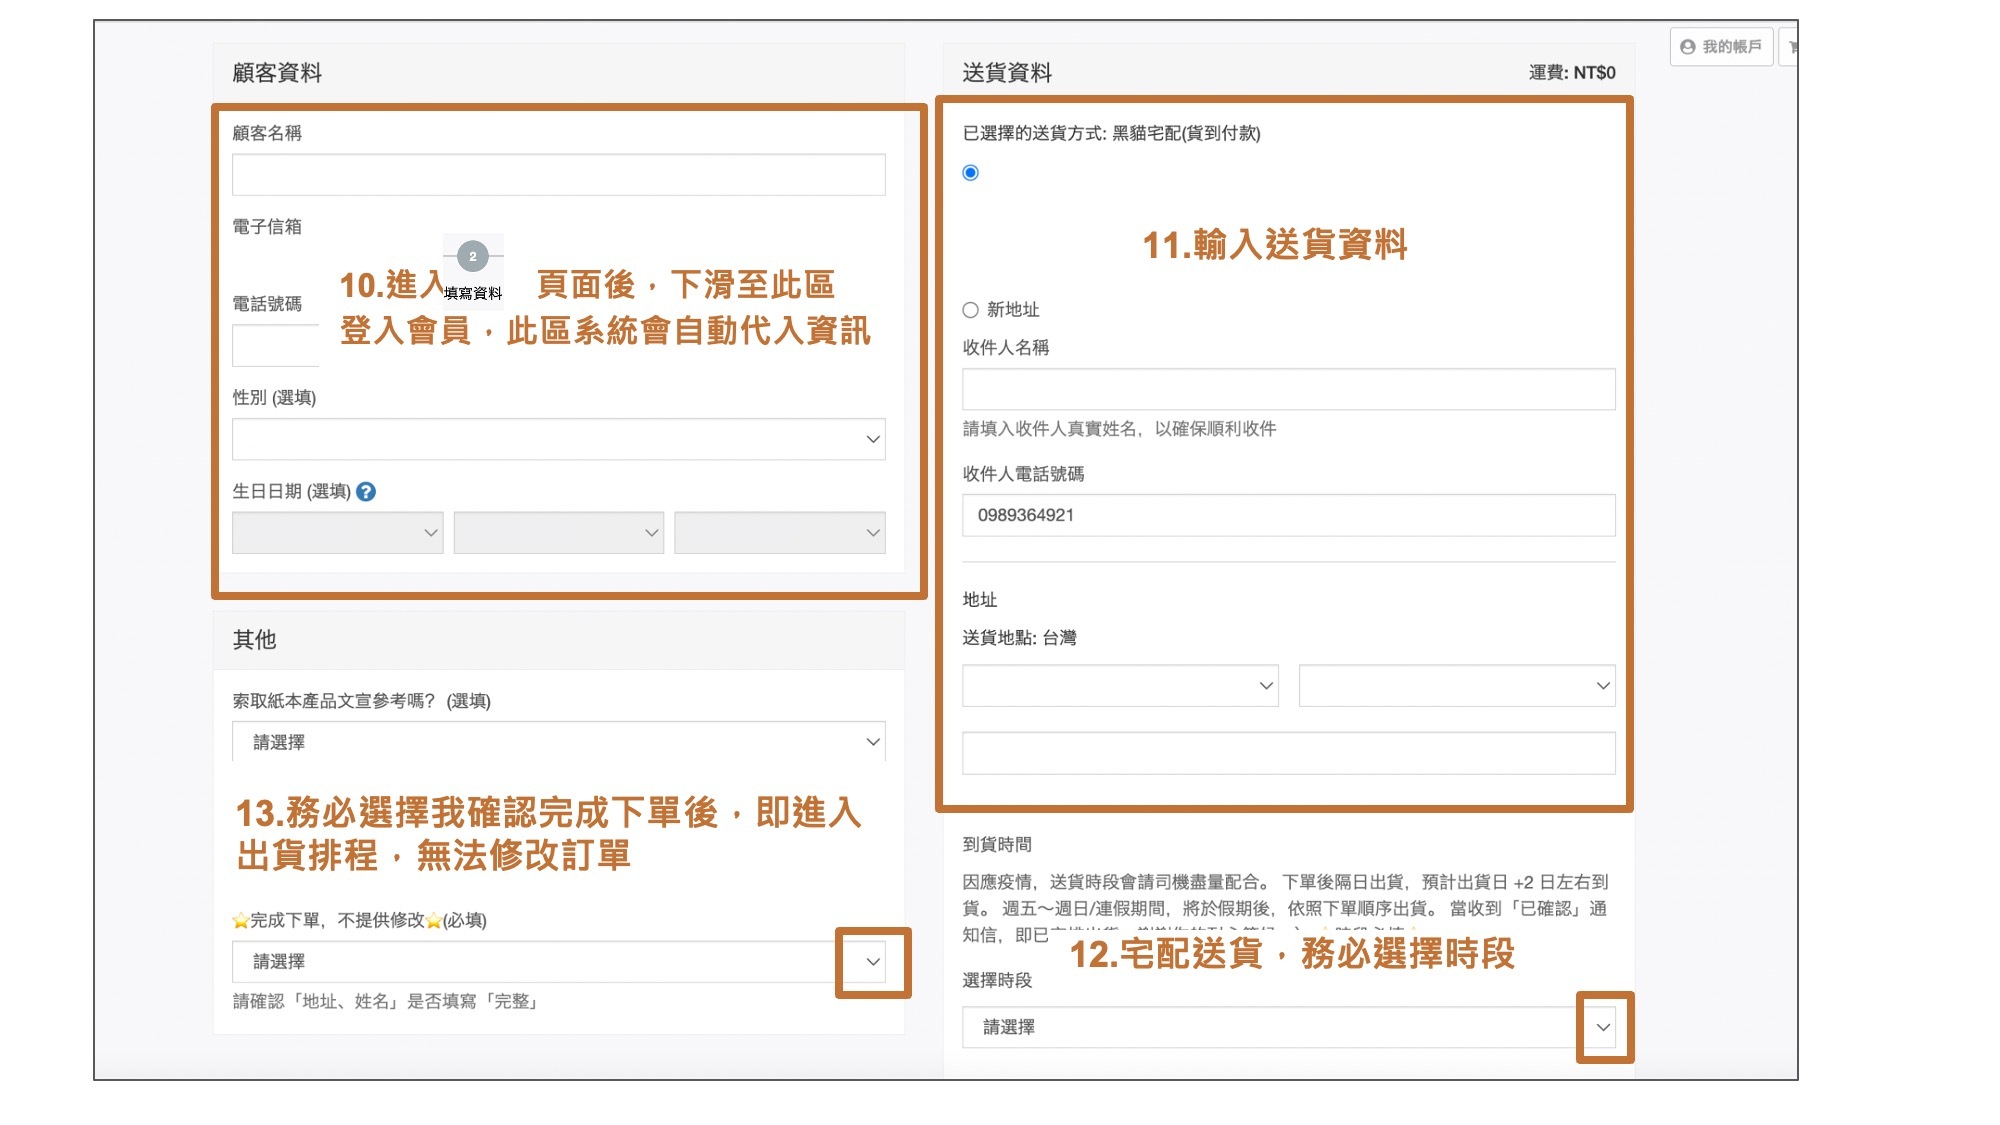Open the 我的帳戶 account button
2000x1125 pixels.
pos(1721,47)
